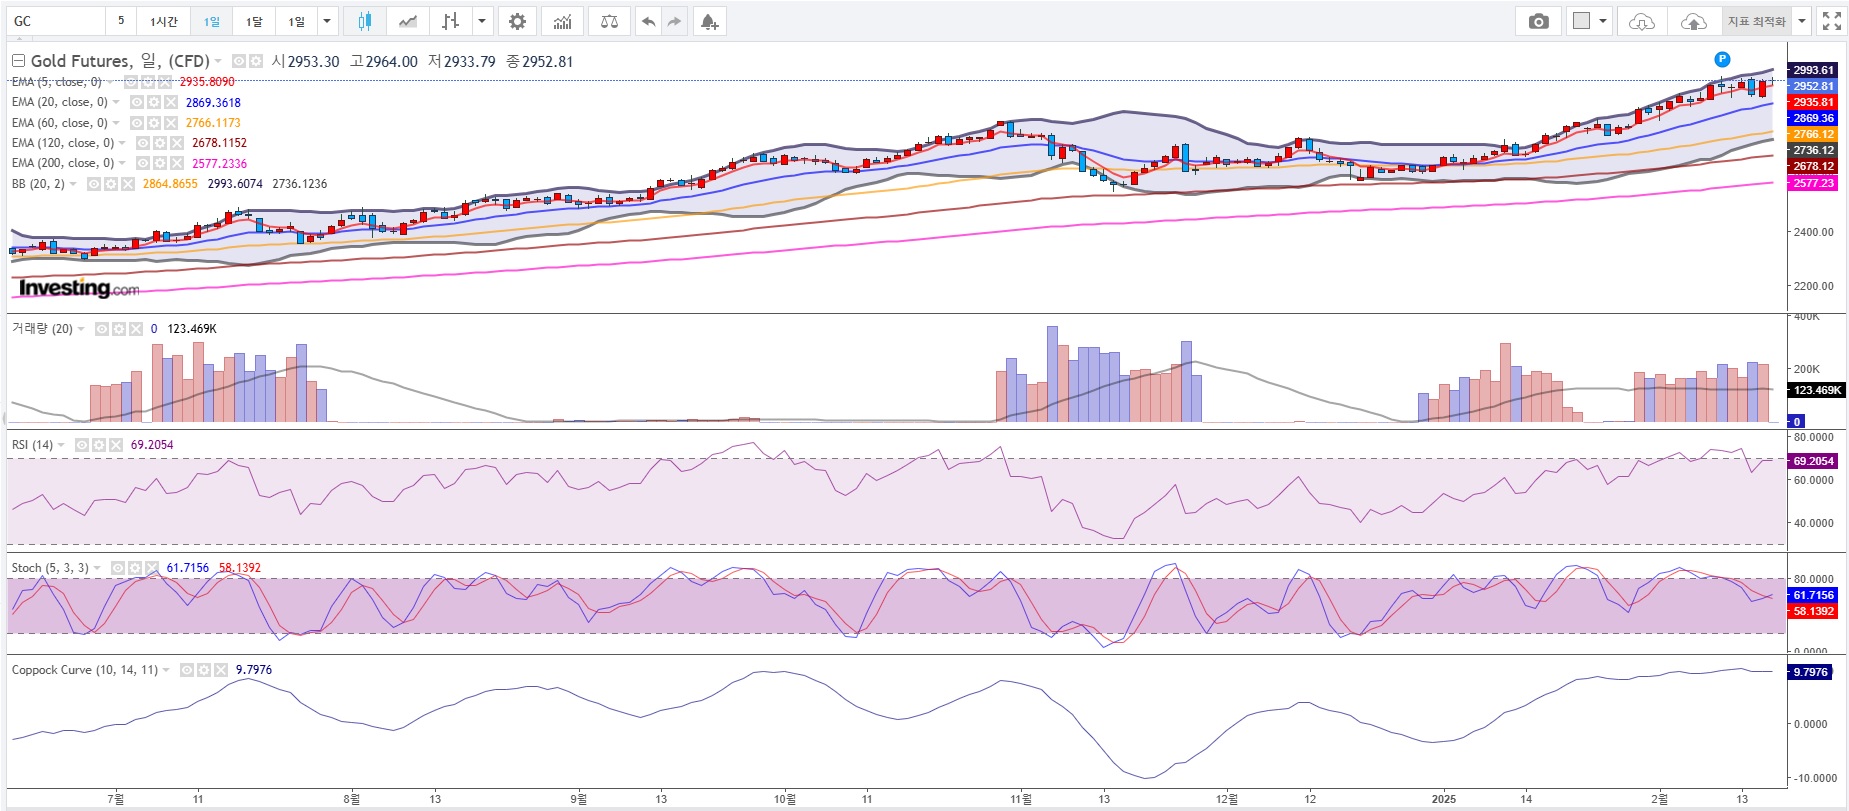
Task: Remove the EMA (60, close, 0) indicator
Action: 171,123
